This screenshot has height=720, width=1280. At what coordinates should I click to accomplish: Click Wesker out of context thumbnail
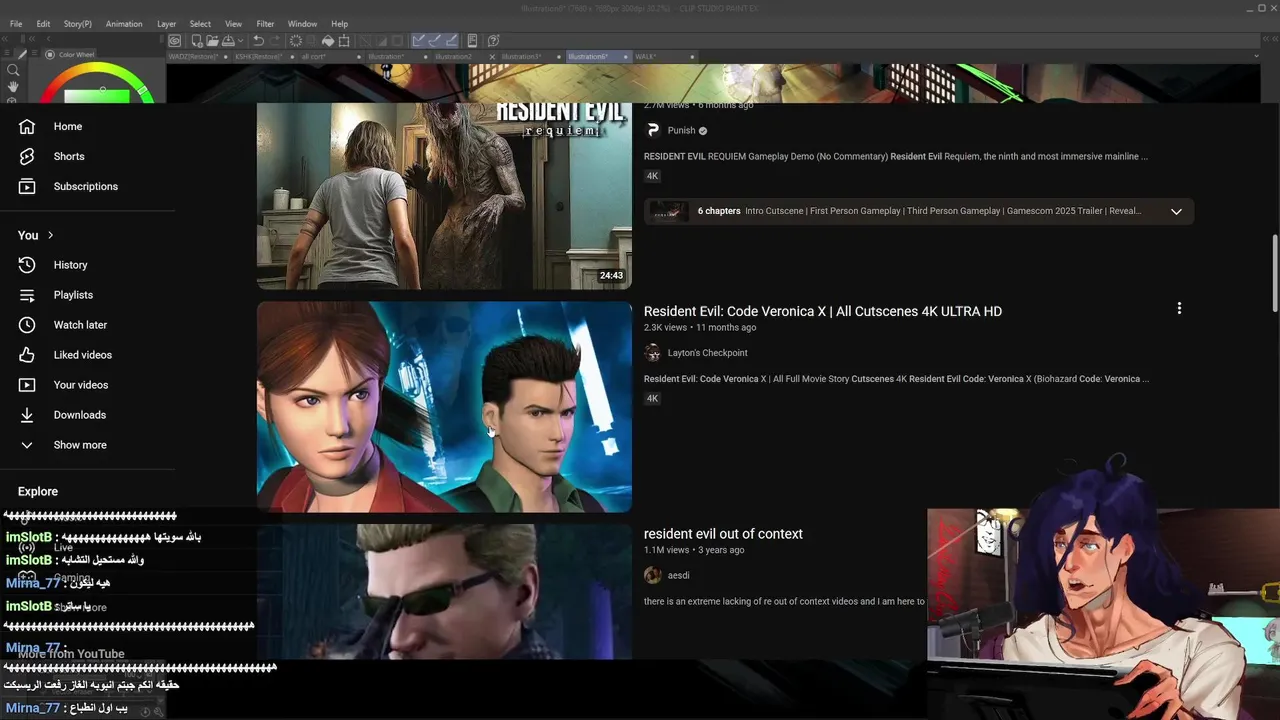pos(444,591)
